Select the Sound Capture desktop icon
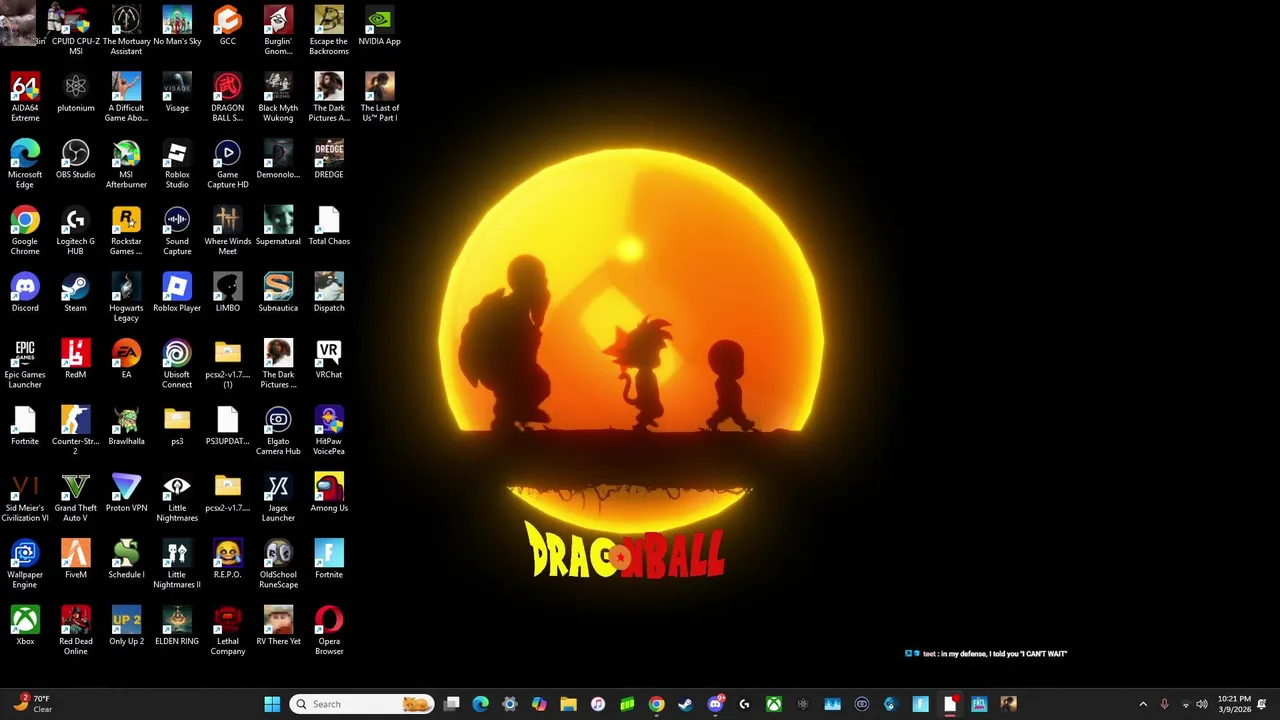This screenshot has width=1280, height=720. pyautogui.click(x=177, y=230)
